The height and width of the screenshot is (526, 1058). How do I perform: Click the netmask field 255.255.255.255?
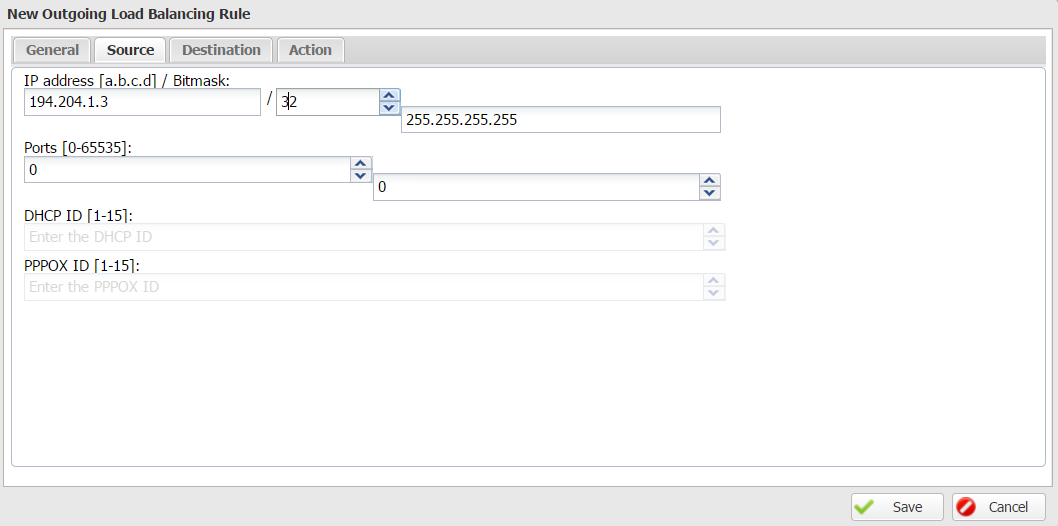(x=561, y=120)
